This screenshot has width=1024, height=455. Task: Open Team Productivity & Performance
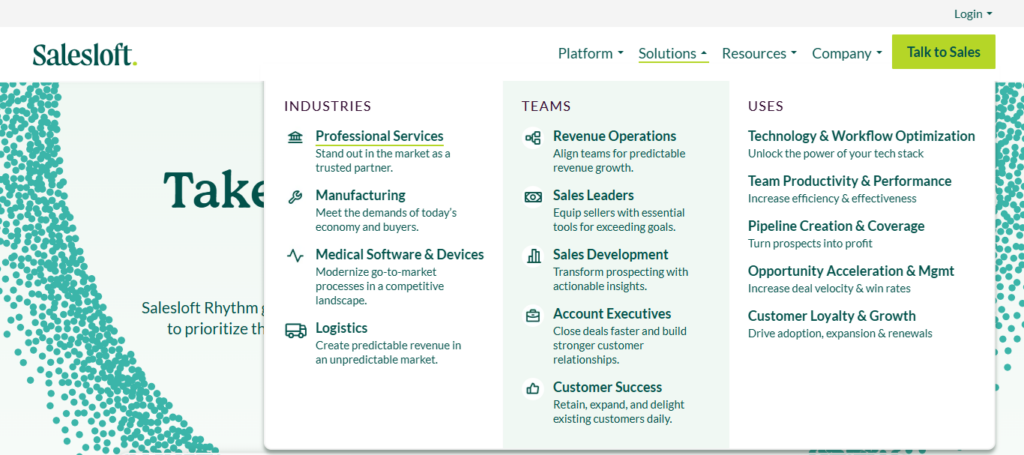[850, 181]
